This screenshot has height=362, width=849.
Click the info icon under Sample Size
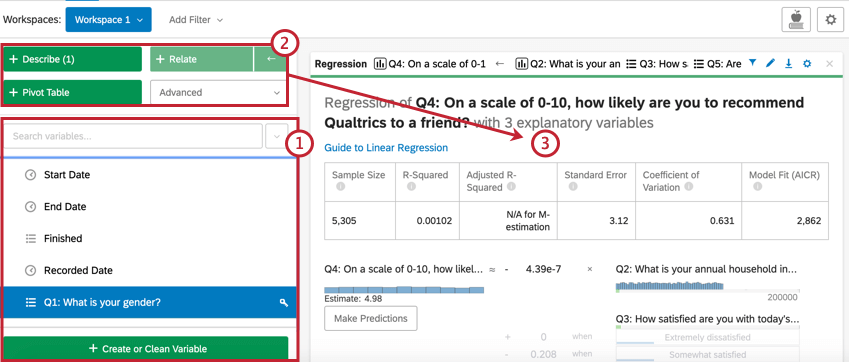point(341,187)
